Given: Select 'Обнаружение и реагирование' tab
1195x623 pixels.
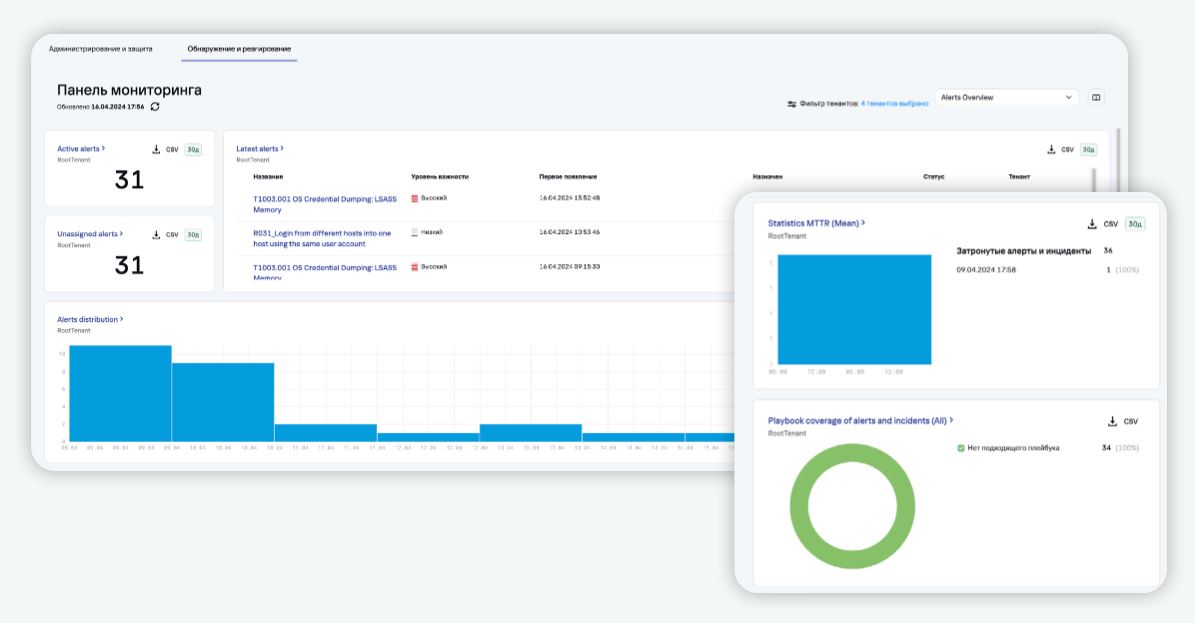Looking at the screenshot, I should click(239, 49).
